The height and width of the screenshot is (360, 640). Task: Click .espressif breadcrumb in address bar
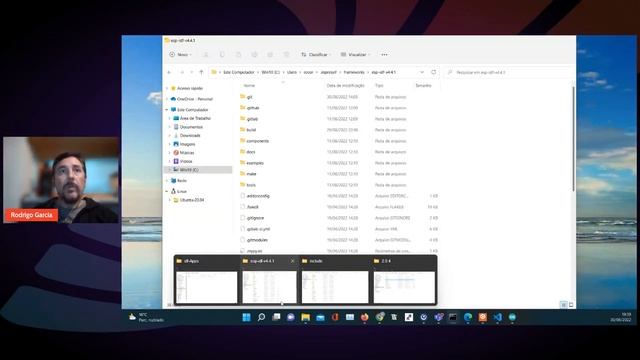click(329, 72)
